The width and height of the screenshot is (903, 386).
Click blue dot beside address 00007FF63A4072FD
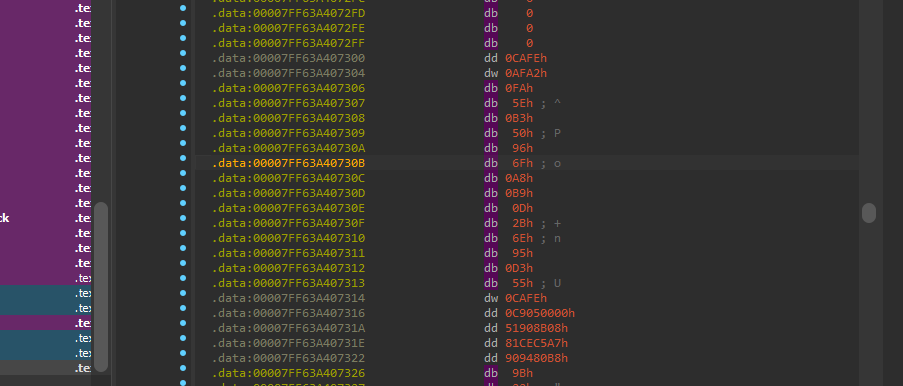pyautogui.click(x=183, y=8)
